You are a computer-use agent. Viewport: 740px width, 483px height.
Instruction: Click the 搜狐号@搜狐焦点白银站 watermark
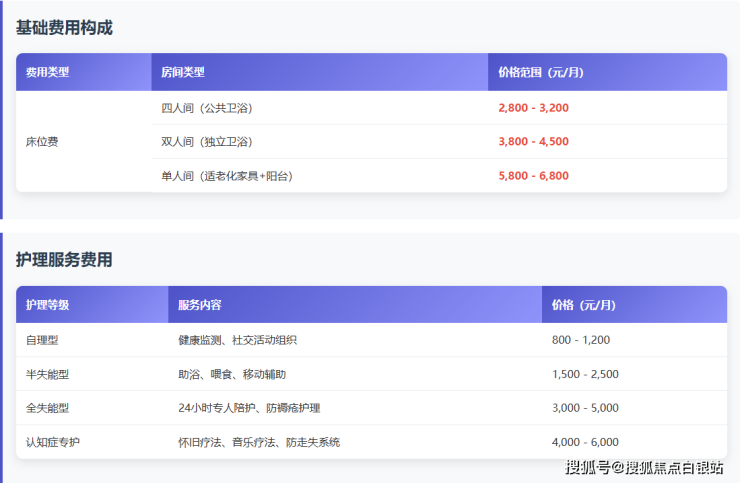[x=644, y=467]
